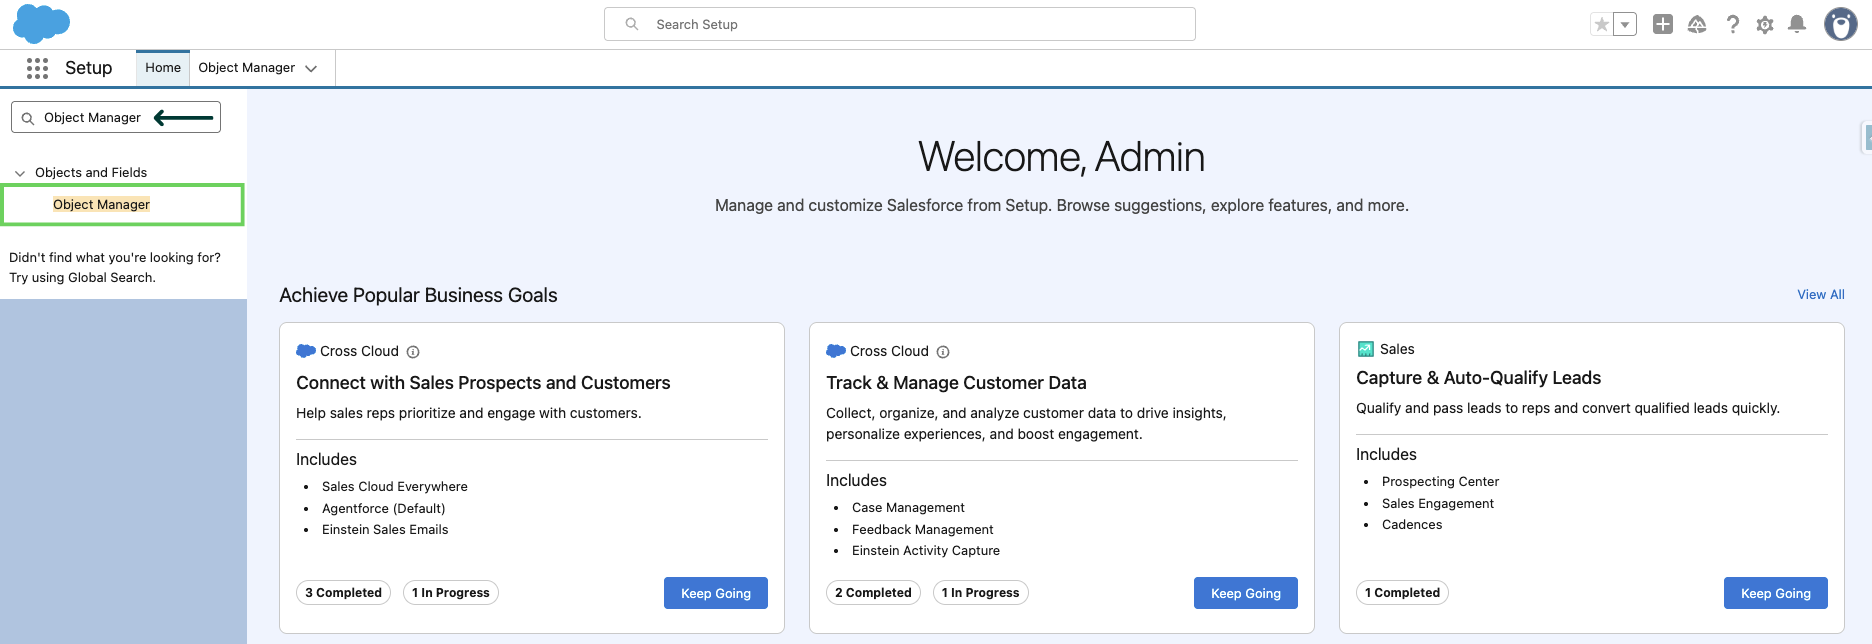This screenshot has height=644, width=1872.
Task: Click Case Management list item
Action: [x=908, y=508]
